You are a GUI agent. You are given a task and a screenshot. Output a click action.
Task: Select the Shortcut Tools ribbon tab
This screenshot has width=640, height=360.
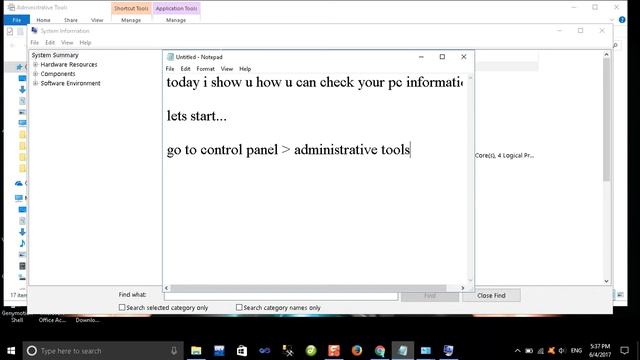(x=131, y=9)
